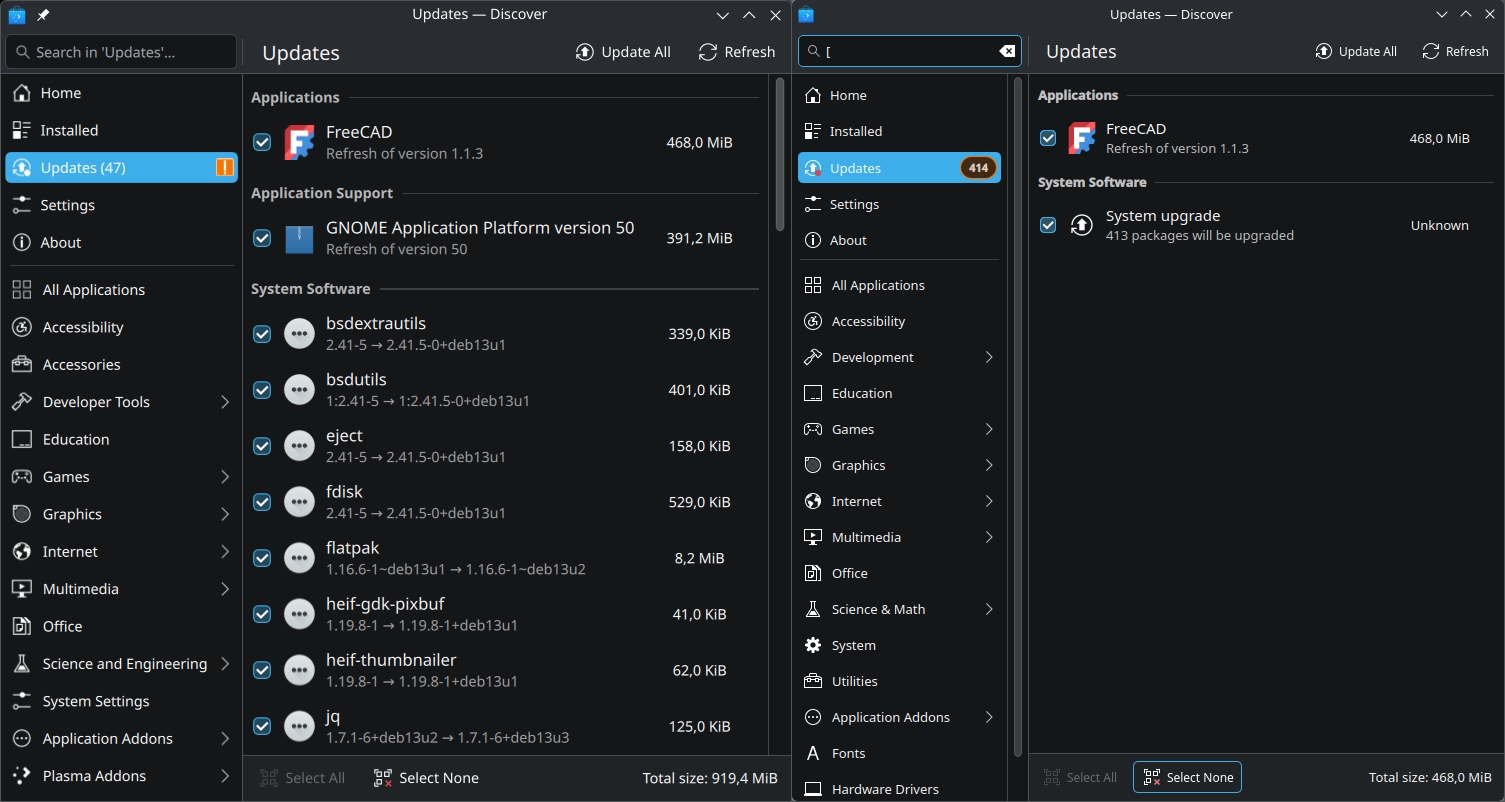Screen dimensions: 1505x802
Task: Focus the Search in 'Updates' field, left window
Action: pos(121,52)
